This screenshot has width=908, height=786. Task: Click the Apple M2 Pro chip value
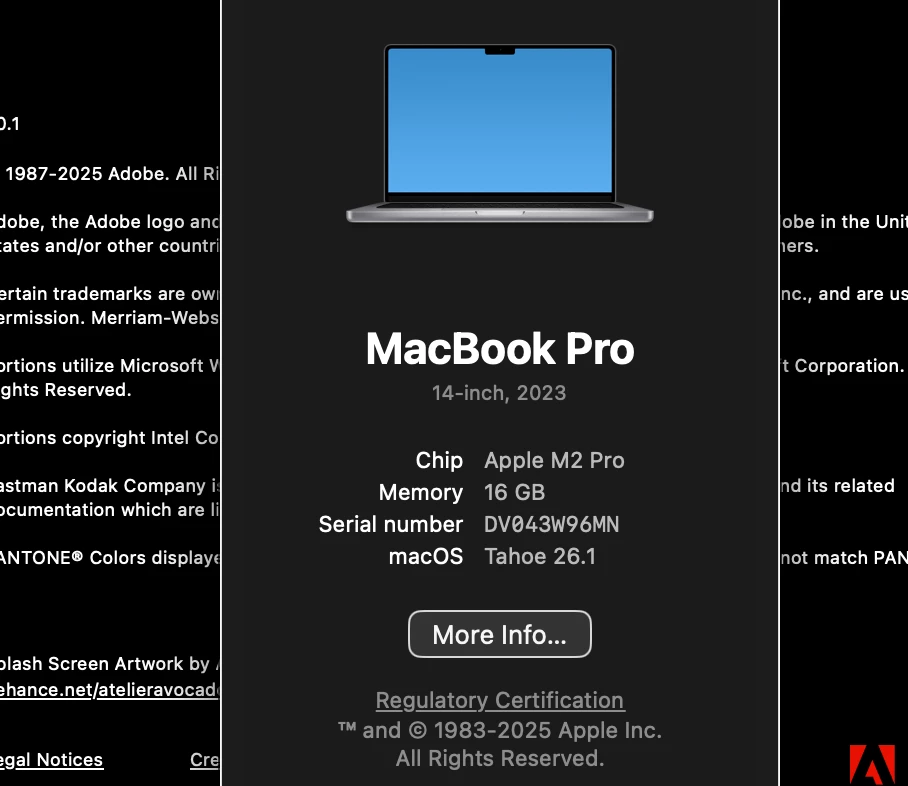click(554, 460)
